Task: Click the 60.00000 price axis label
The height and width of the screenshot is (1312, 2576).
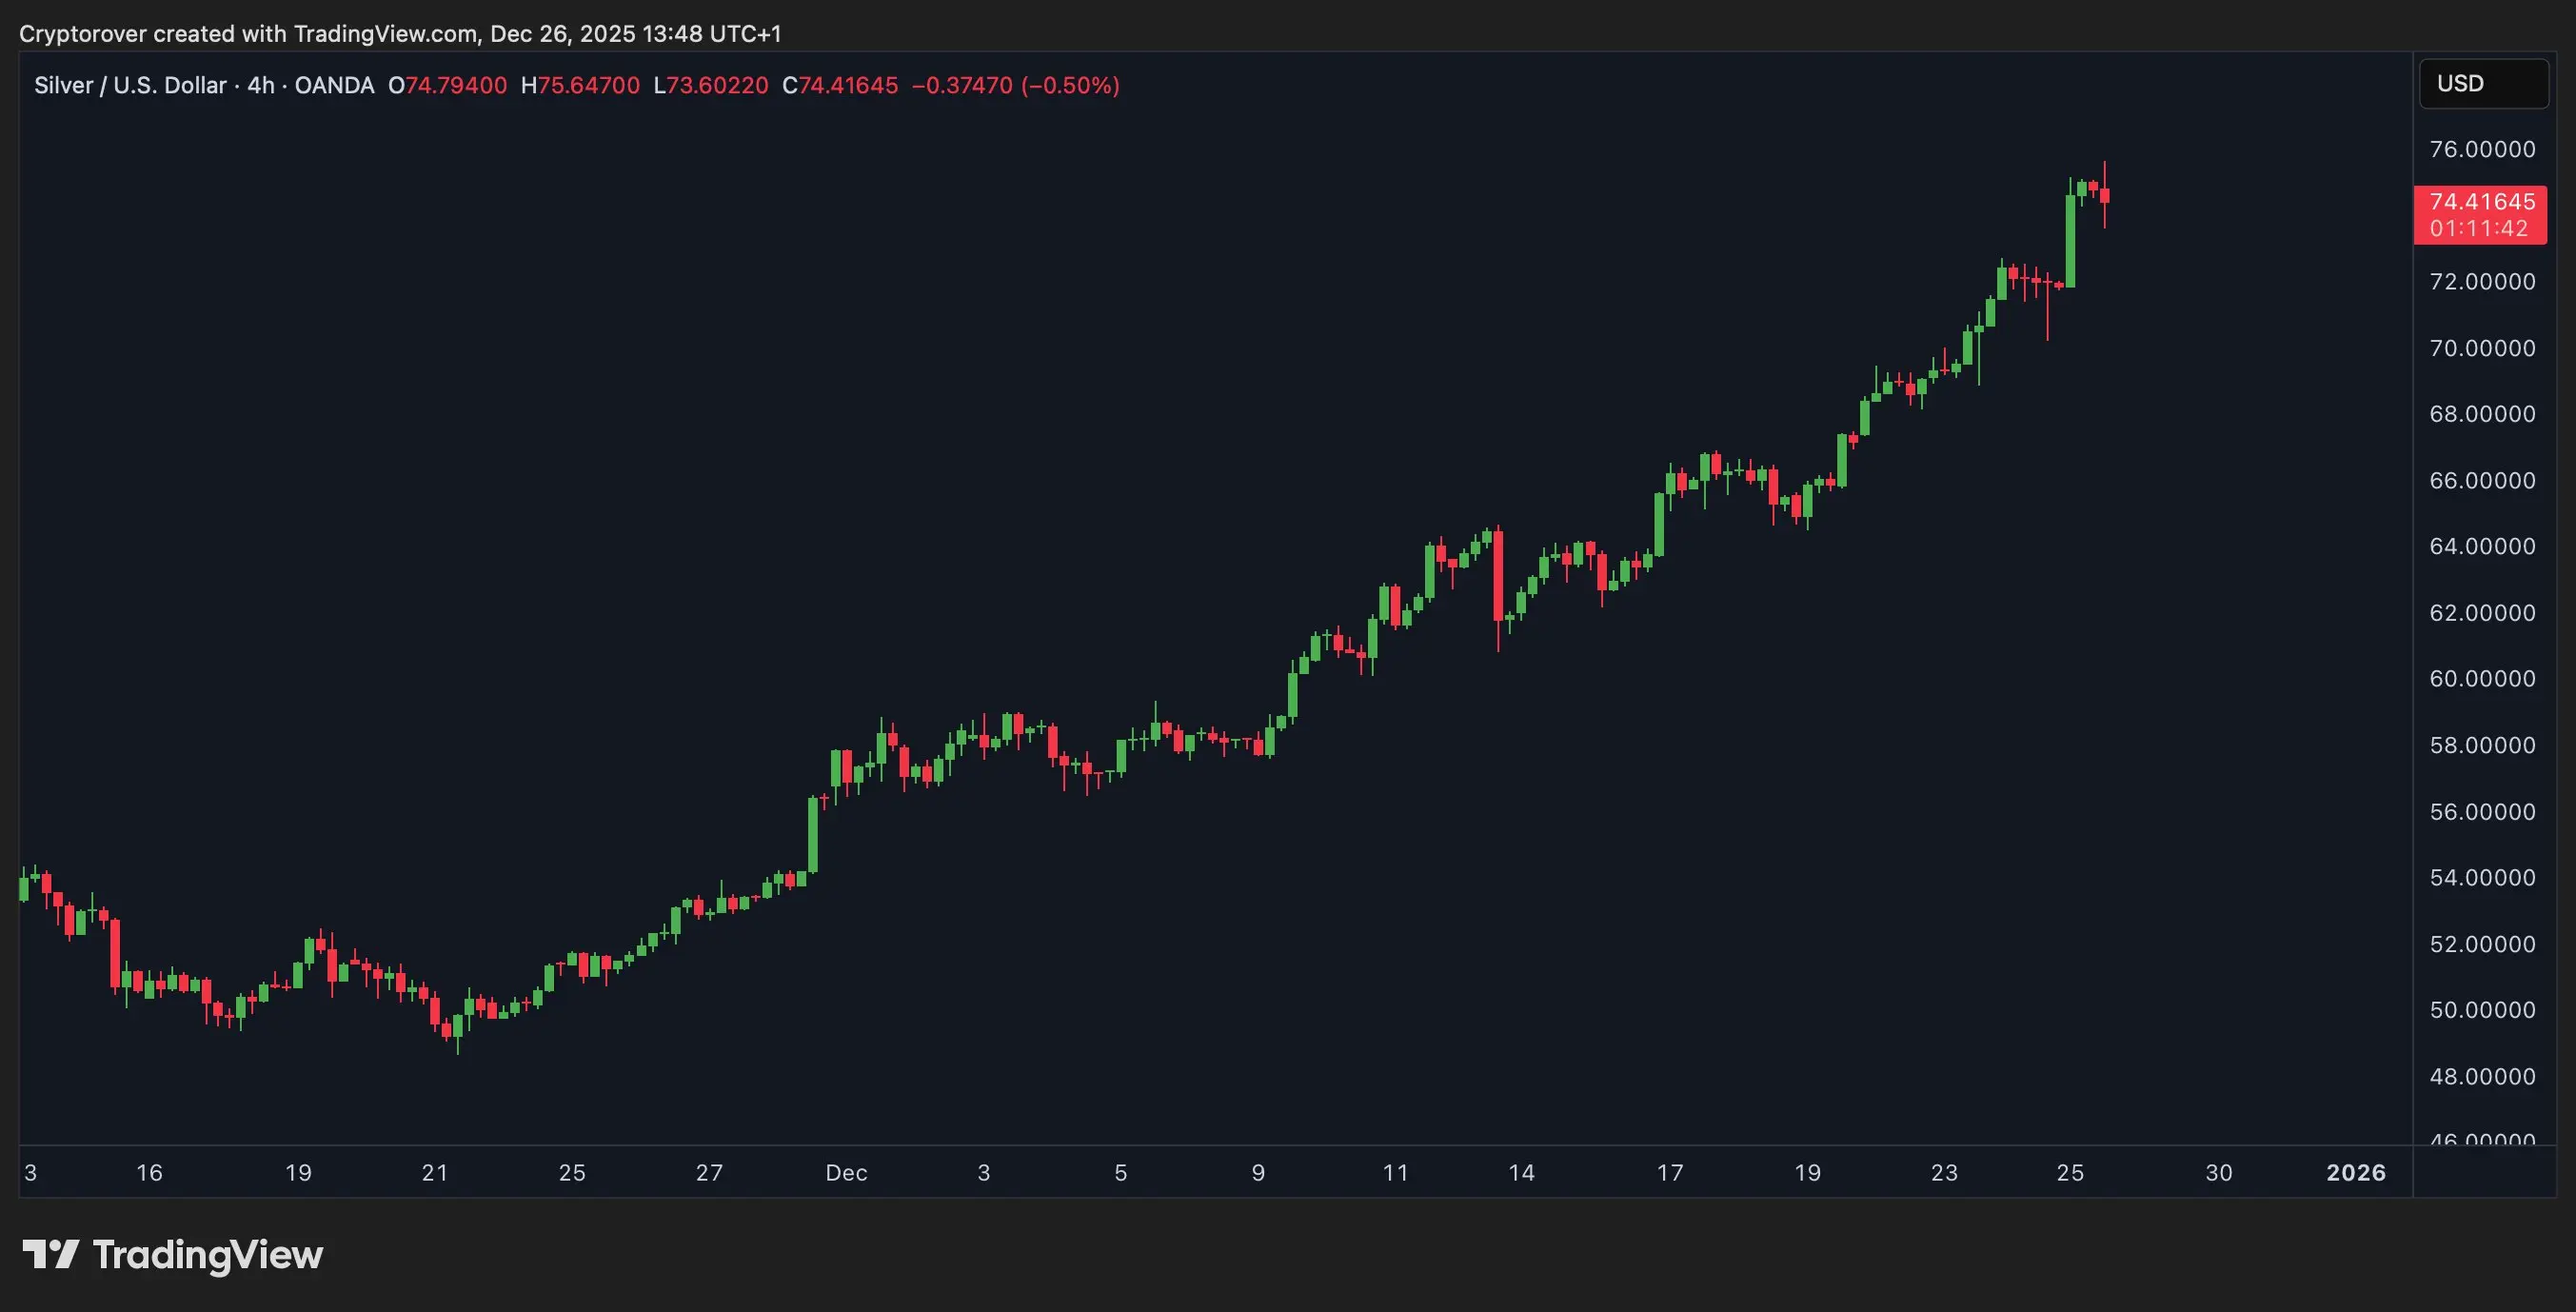Action: (2482, 679)
